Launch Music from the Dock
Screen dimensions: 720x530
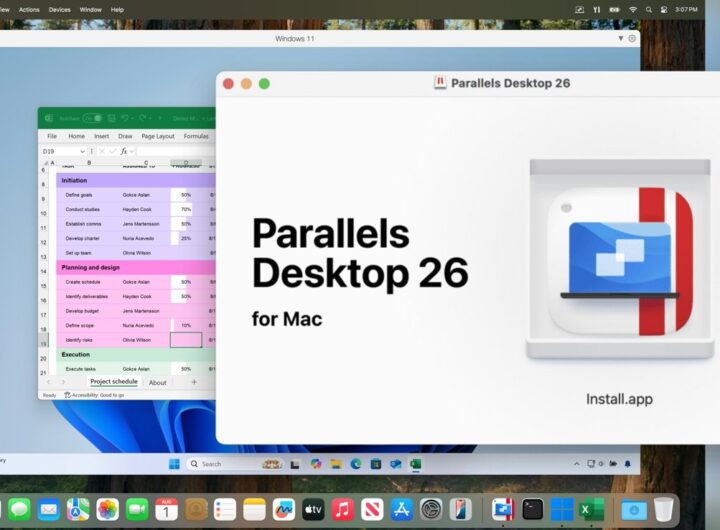tap(343, 509)
